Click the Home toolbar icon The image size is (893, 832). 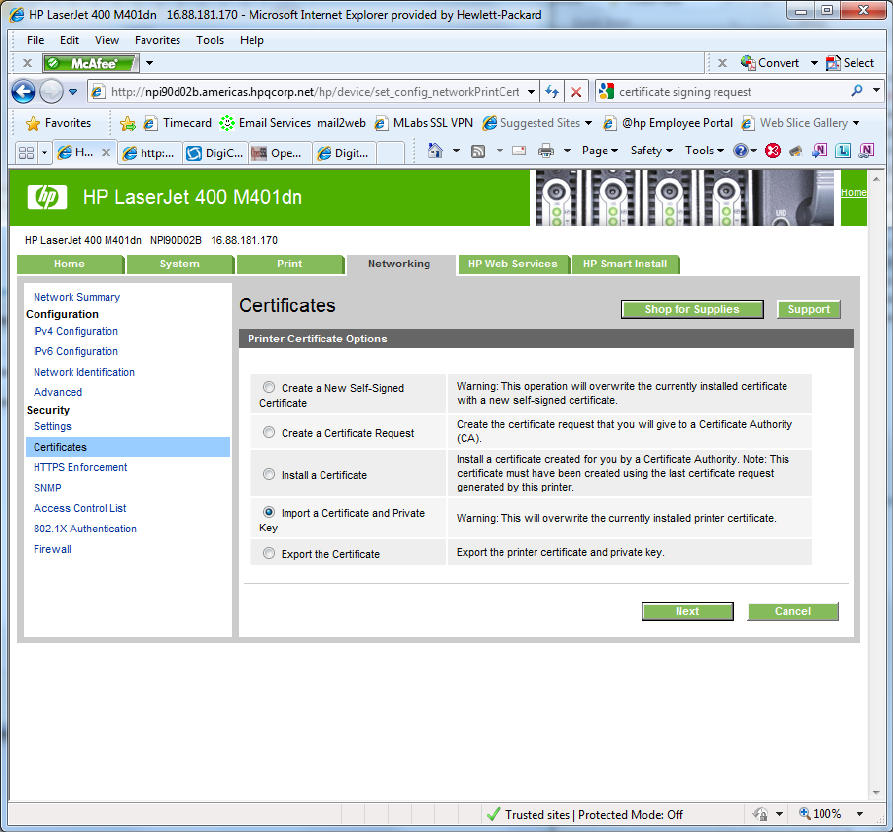pos(435,150)
